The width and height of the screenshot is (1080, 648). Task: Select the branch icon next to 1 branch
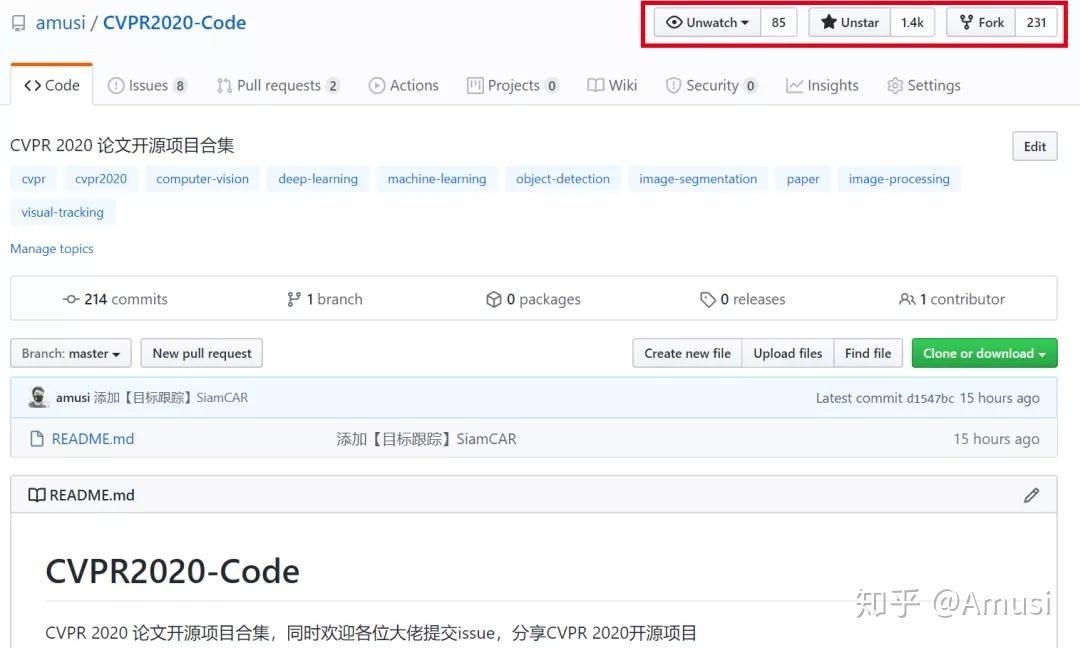click(295, 299)
